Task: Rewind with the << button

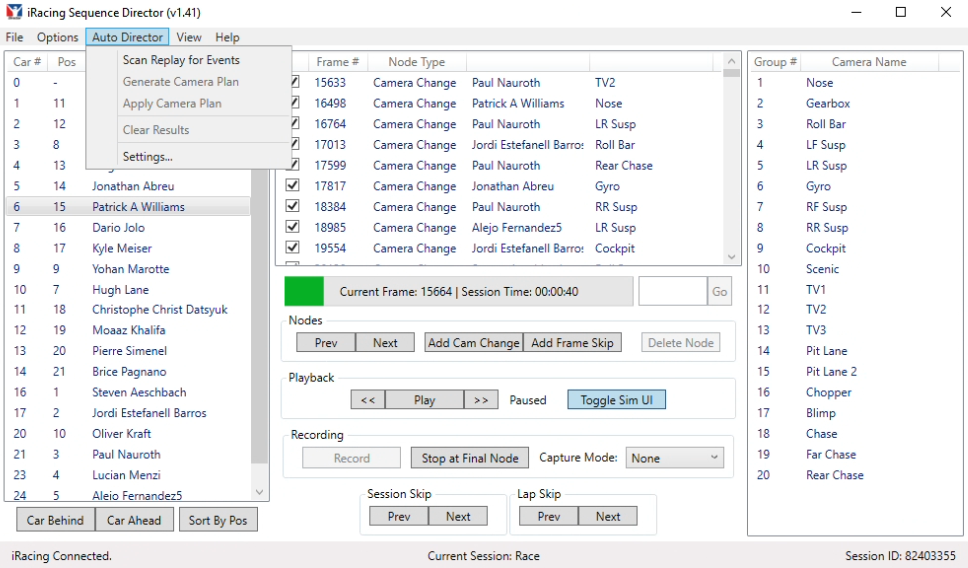Action: click(x=367, y=400)
